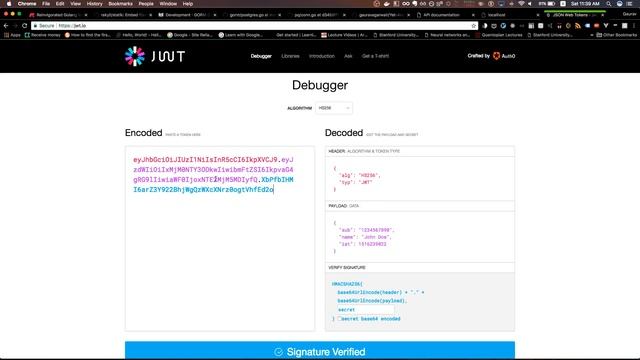Click the volume icon in menu bar

coord(530,4)
